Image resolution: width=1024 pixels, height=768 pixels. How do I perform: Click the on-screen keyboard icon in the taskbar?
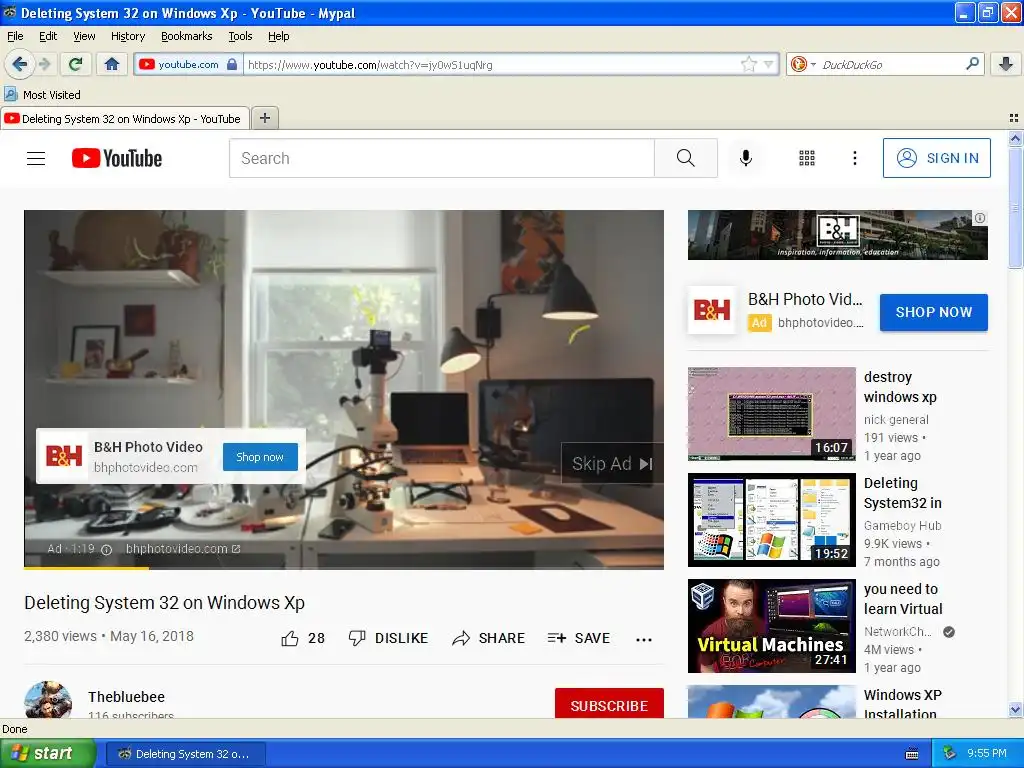click(912, 754)
